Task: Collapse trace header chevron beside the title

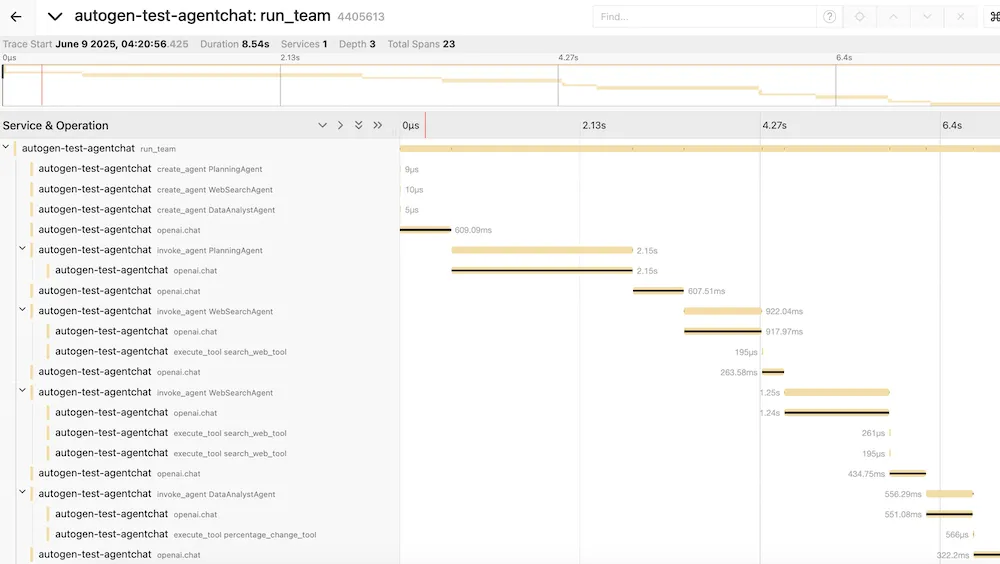Action: click(55, 17)
